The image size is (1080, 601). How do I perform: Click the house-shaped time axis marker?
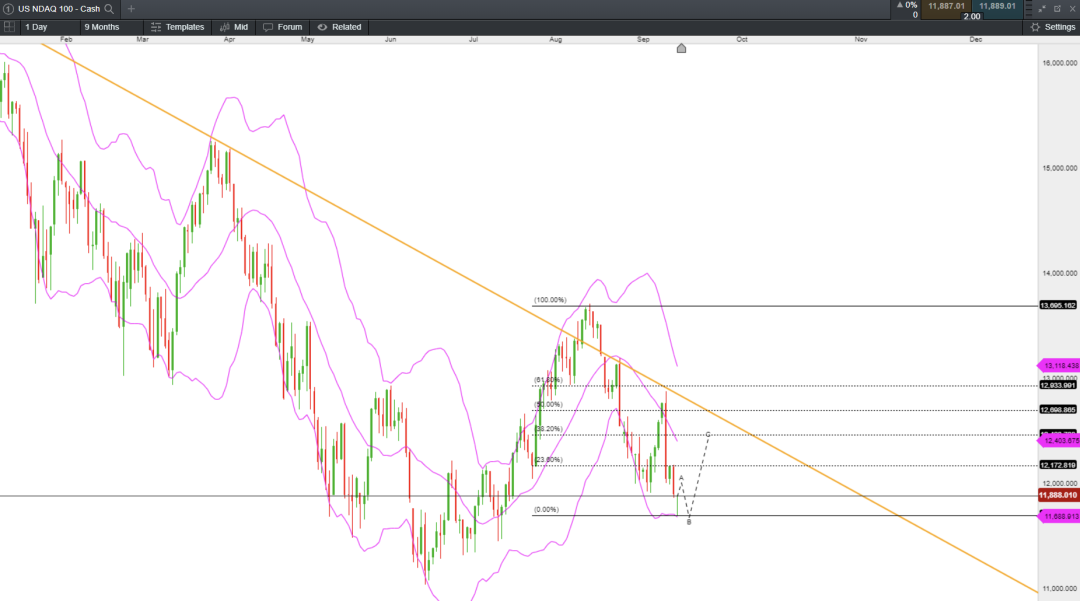681,48
